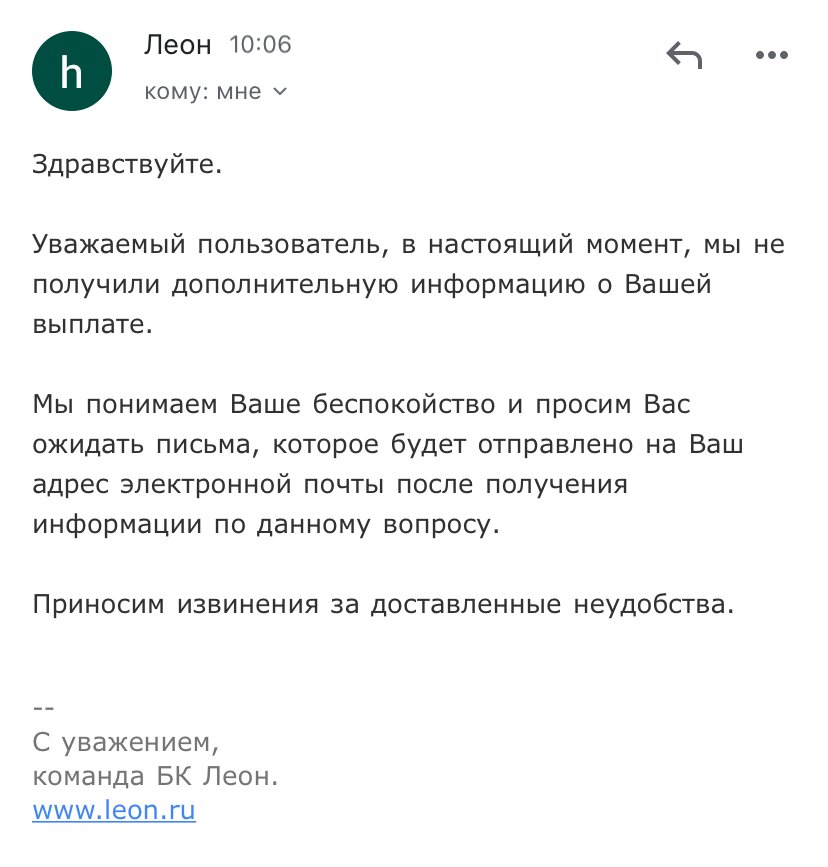This screenshot has height=867, width=828.
Task: Expand recipient details chevron
Action: click(280, 92)
